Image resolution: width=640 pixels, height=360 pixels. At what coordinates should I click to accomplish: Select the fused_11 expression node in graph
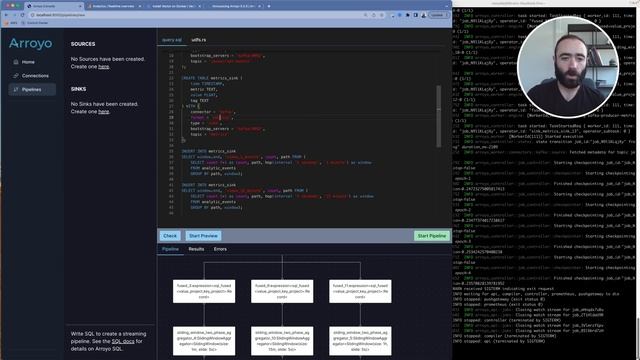click(360, 291)
